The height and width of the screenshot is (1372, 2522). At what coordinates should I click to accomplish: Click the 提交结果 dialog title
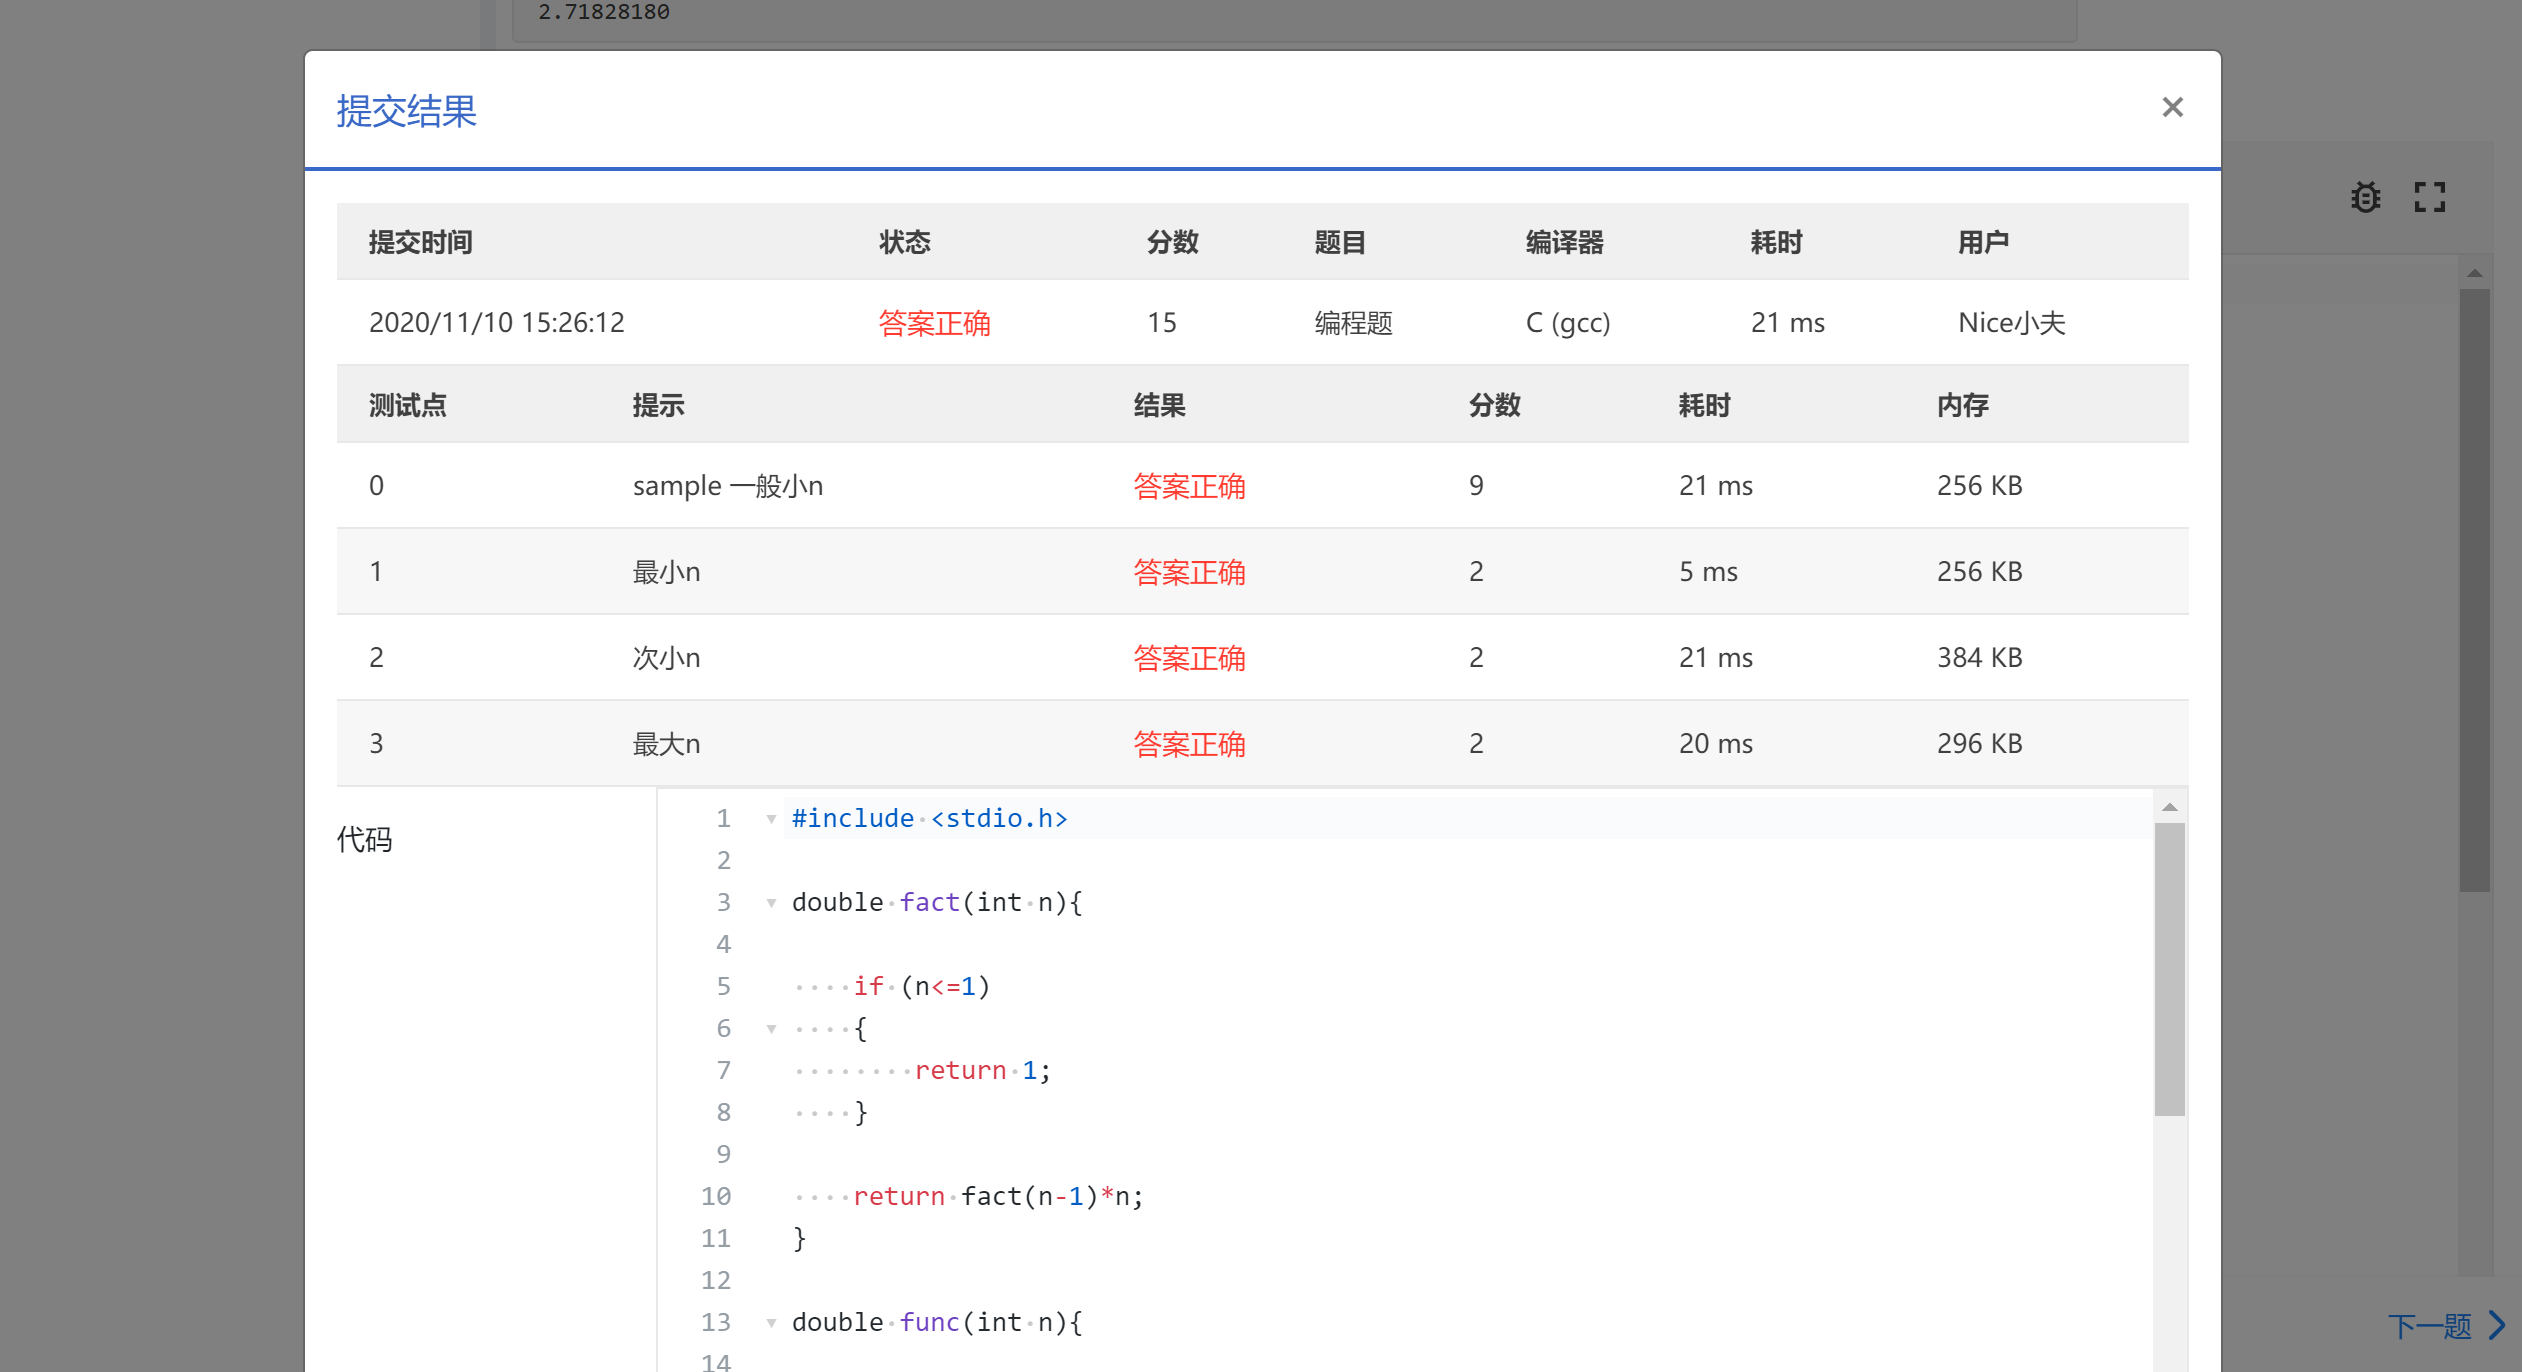tap(406, 110)
